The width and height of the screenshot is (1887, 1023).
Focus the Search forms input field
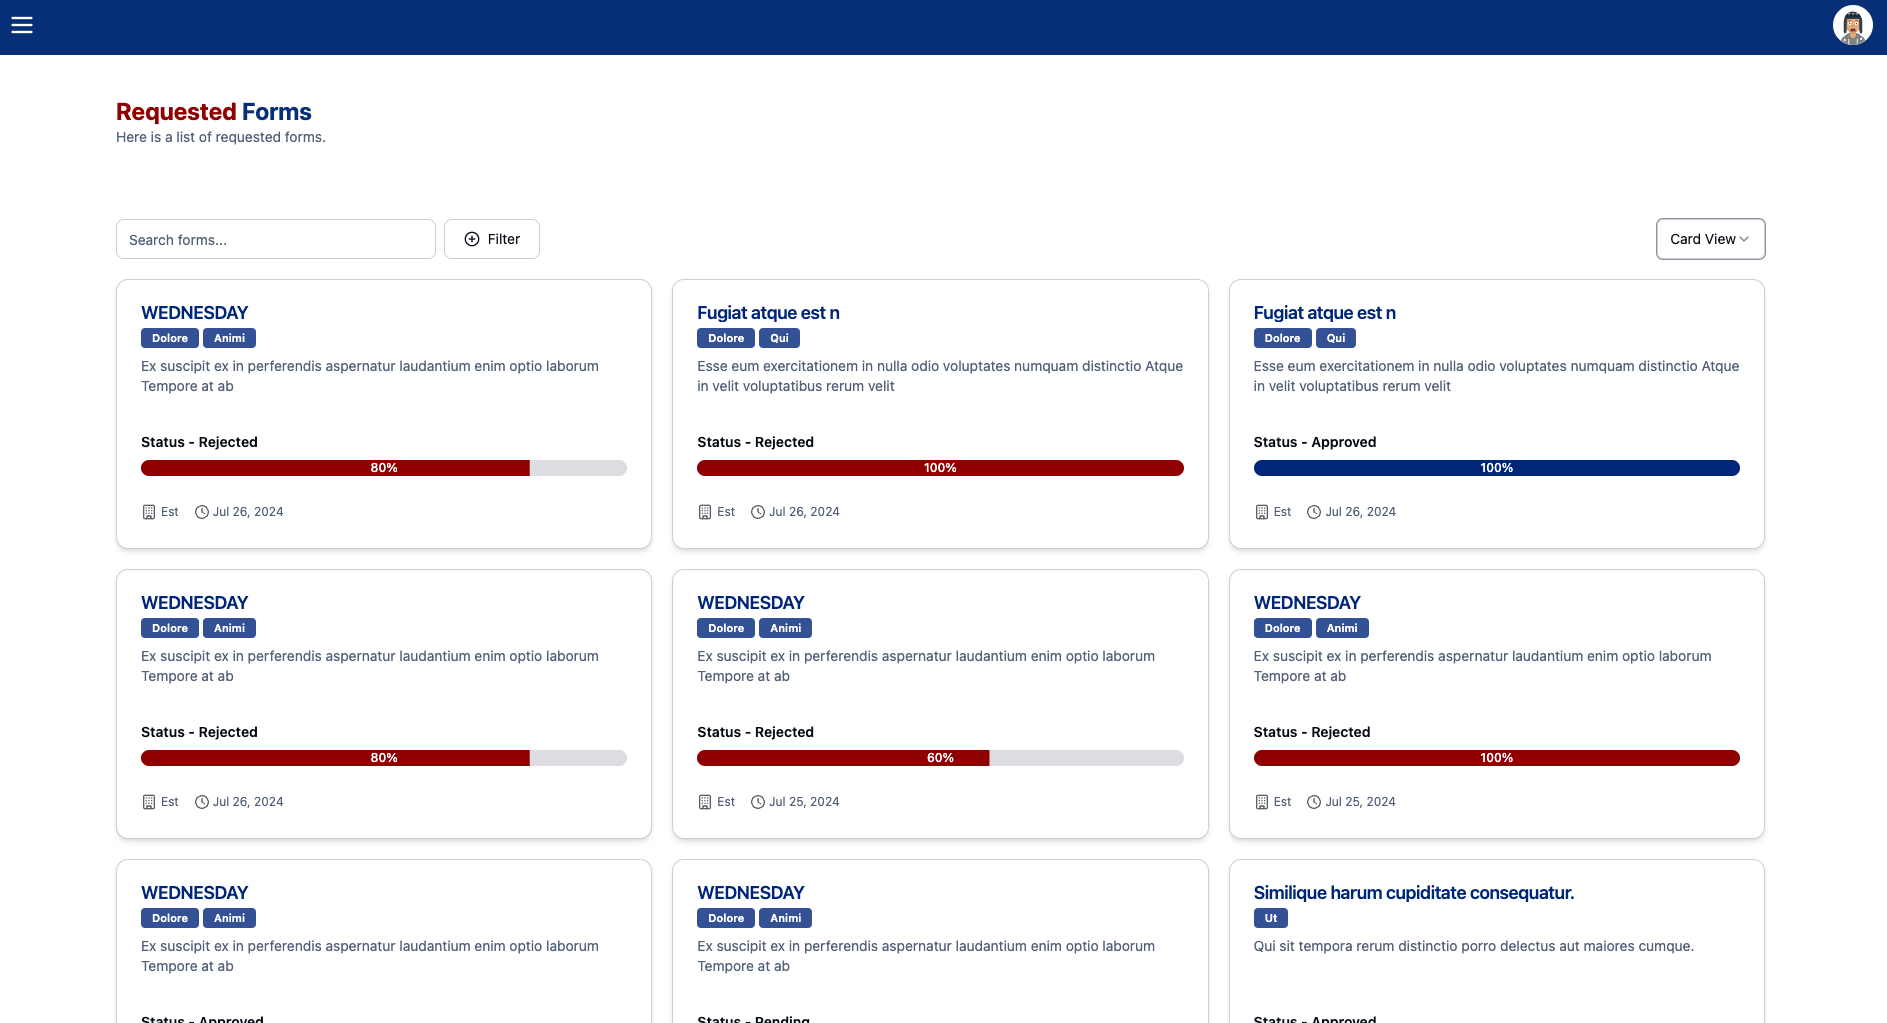[x=276, y=240]
